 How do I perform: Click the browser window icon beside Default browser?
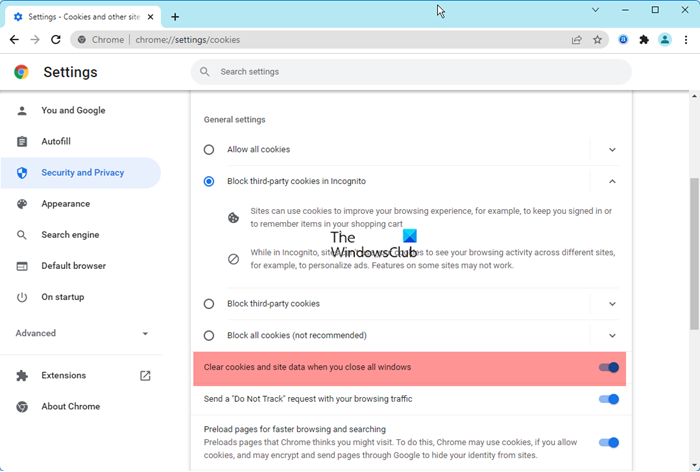[x=21, y=266]
